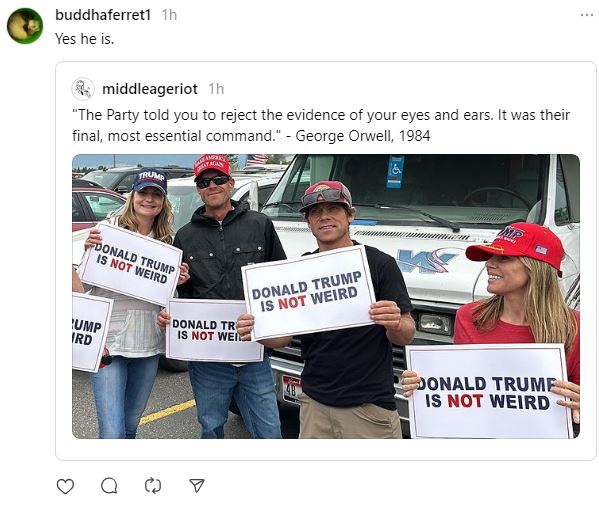Visit the middleageriot username link

[150, 89]
